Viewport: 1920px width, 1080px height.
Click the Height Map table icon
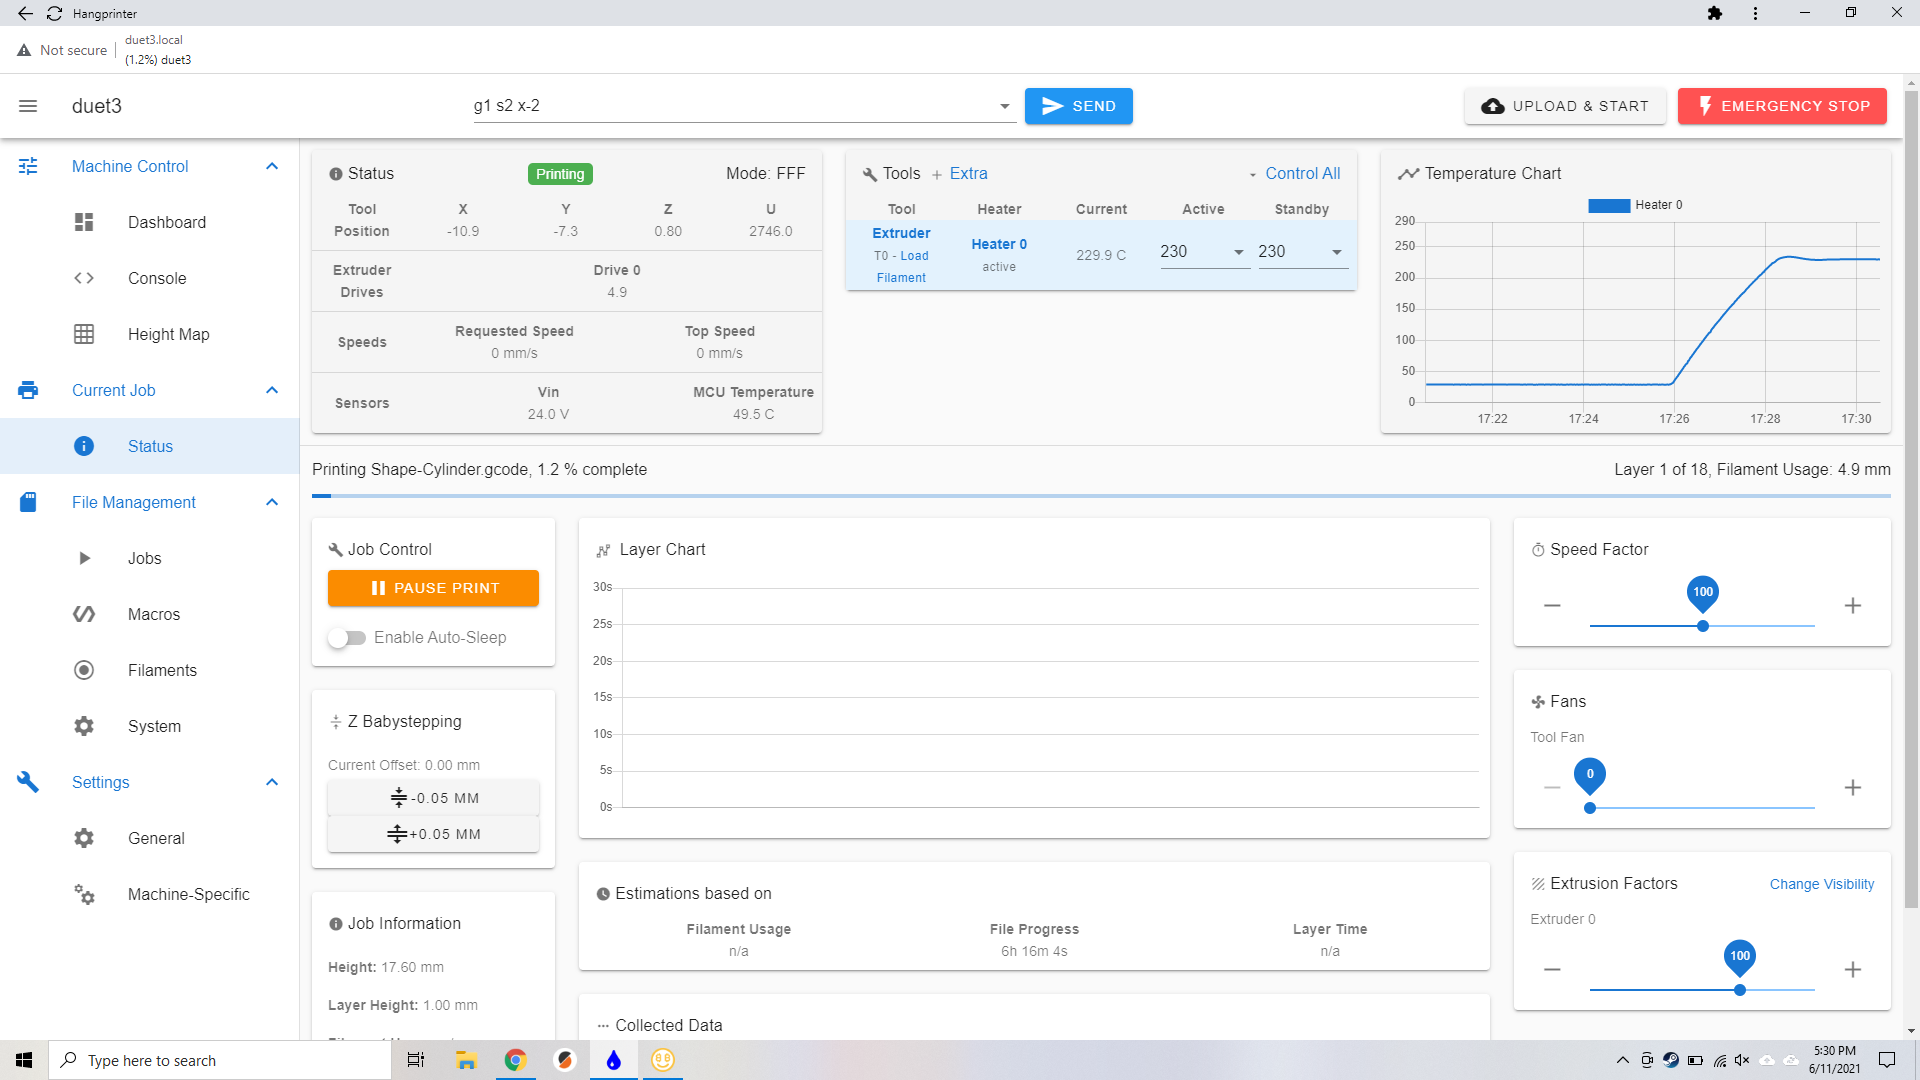point(84,334)
